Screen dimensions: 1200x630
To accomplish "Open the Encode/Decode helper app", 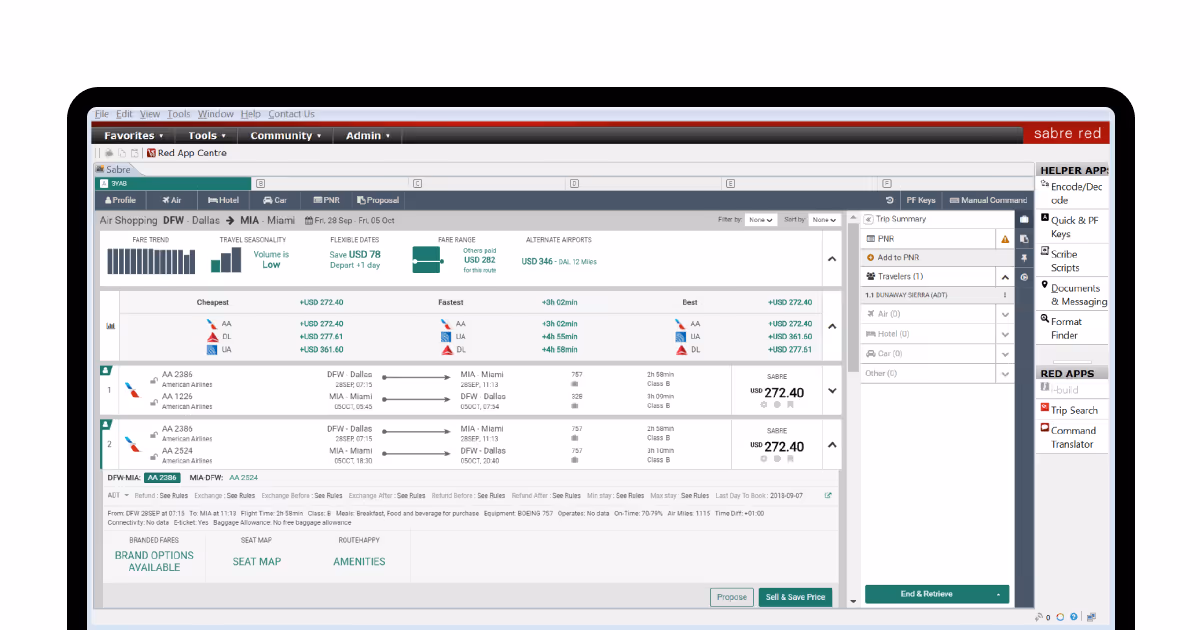I will [1072, 193].
